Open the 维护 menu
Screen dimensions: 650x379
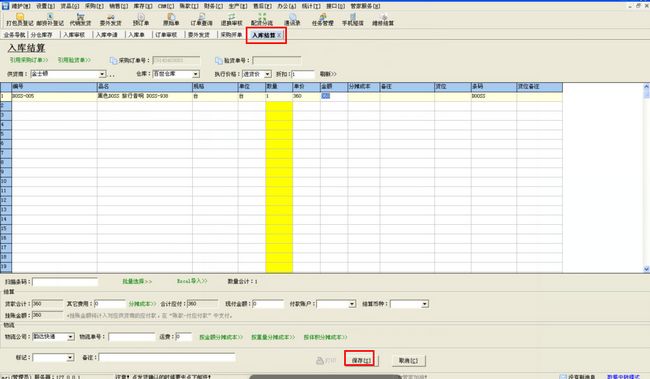(20, 6)
